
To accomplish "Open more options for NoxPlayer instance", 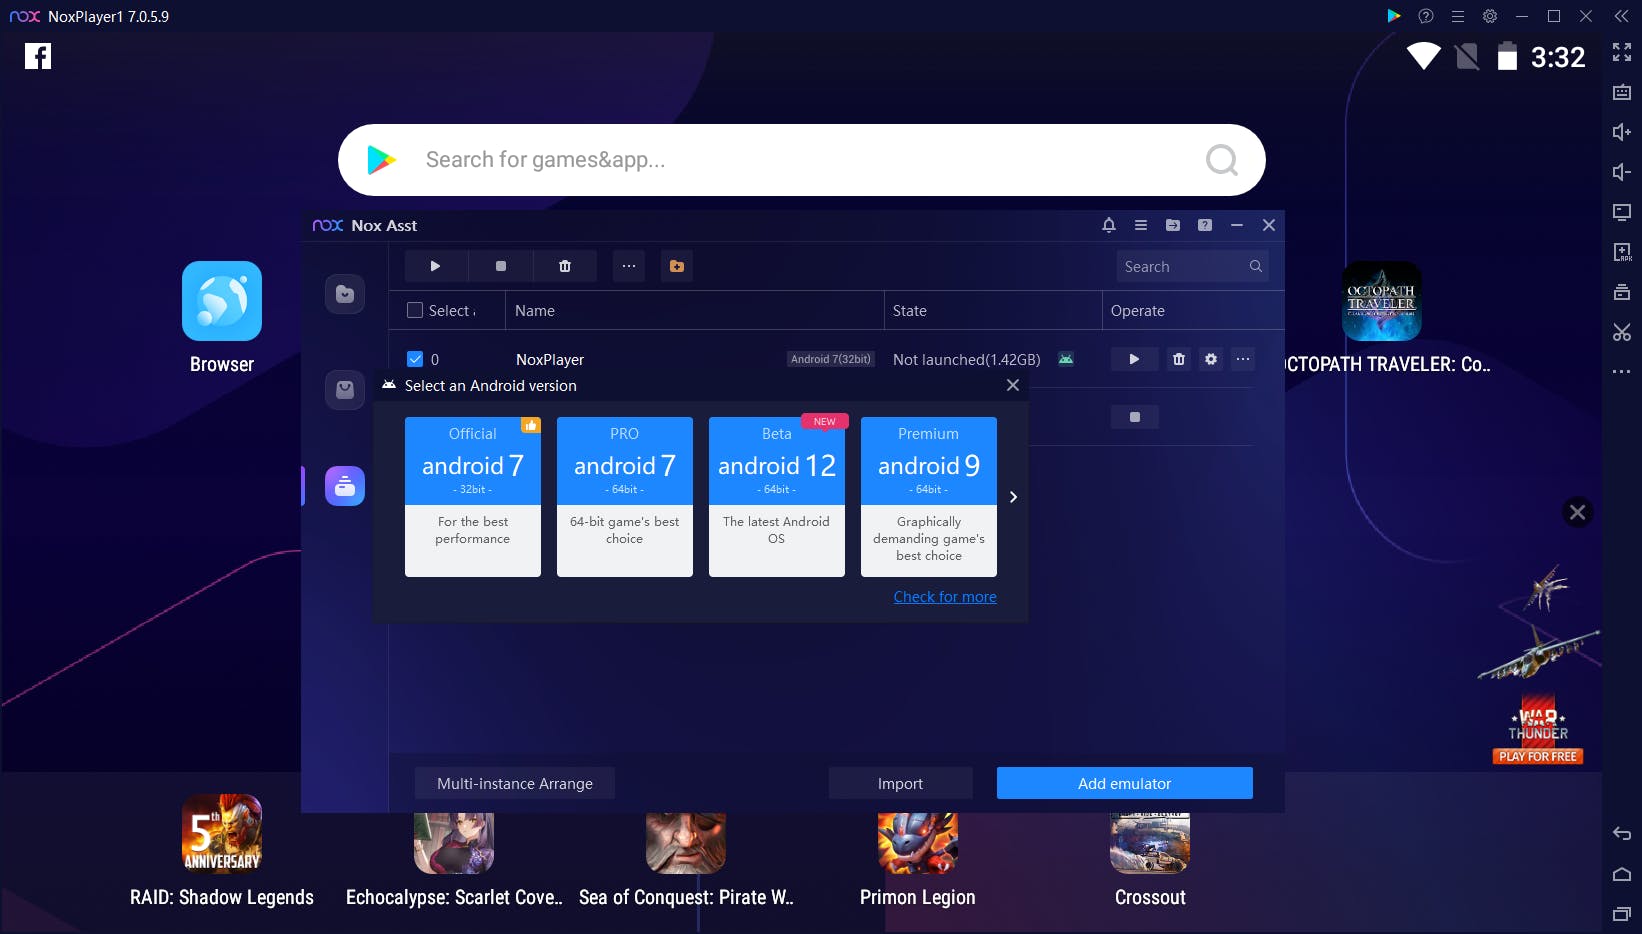I will click(x=1243, y=359).
